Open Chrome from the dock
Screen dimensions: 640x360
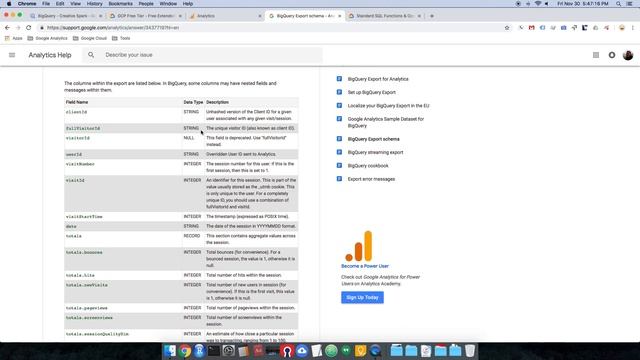click(185, 351)
